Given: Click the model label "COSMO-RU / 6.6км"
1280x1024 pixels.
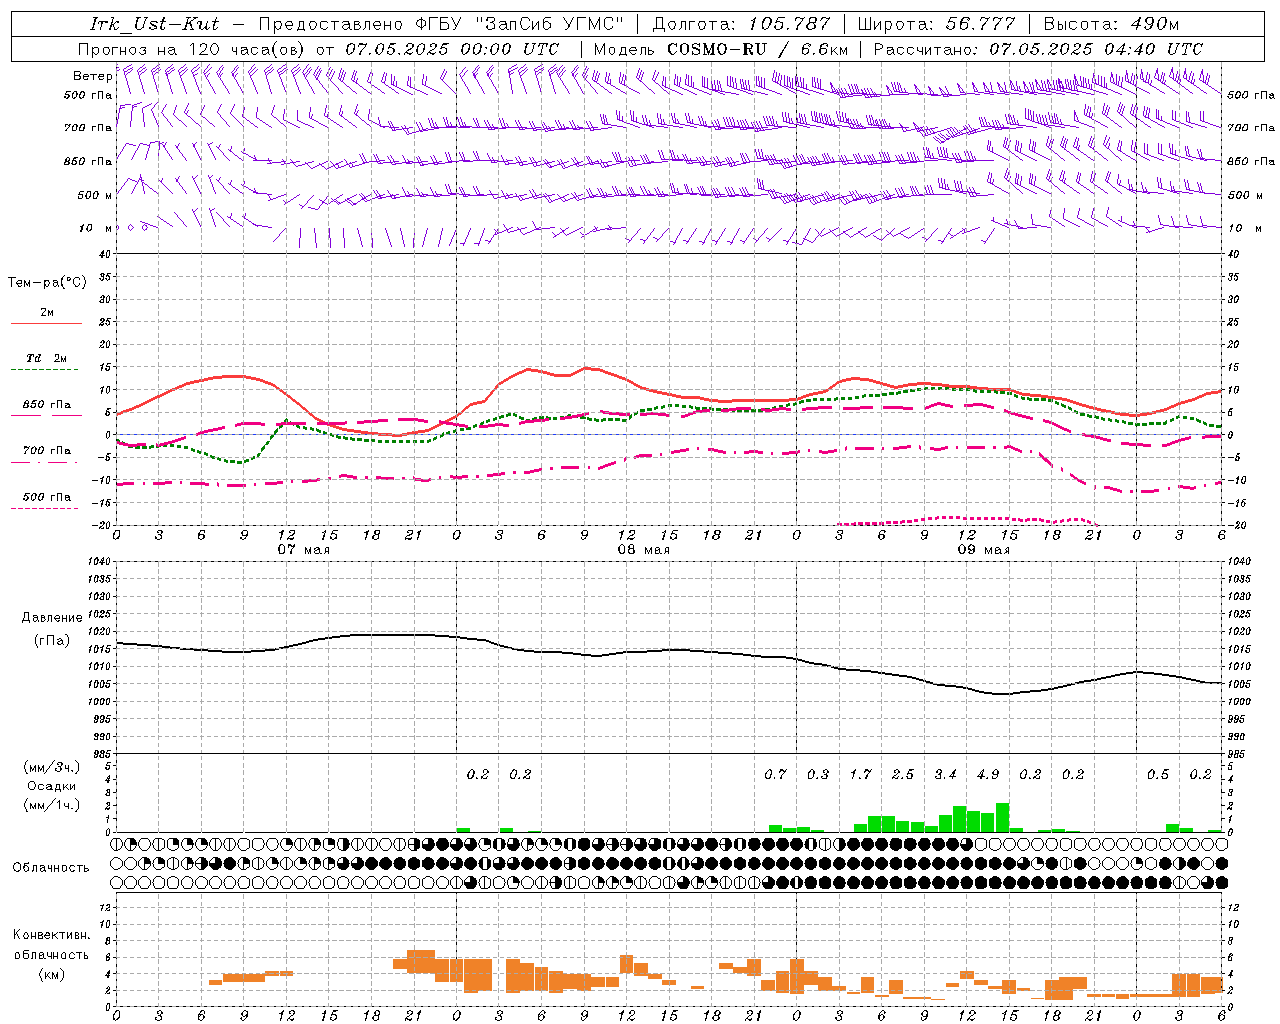Looking at the screenshot, I should 758,48.
